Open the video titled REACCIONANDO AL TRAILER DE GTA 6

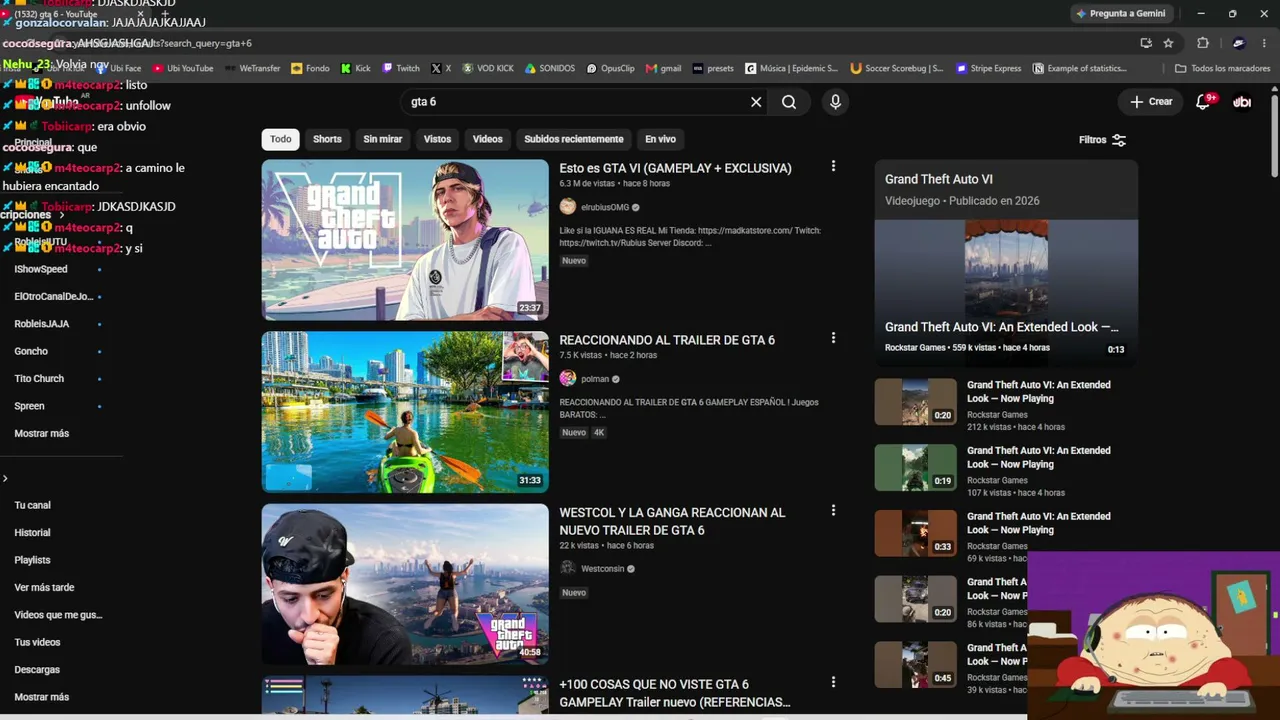pos(667,340)
